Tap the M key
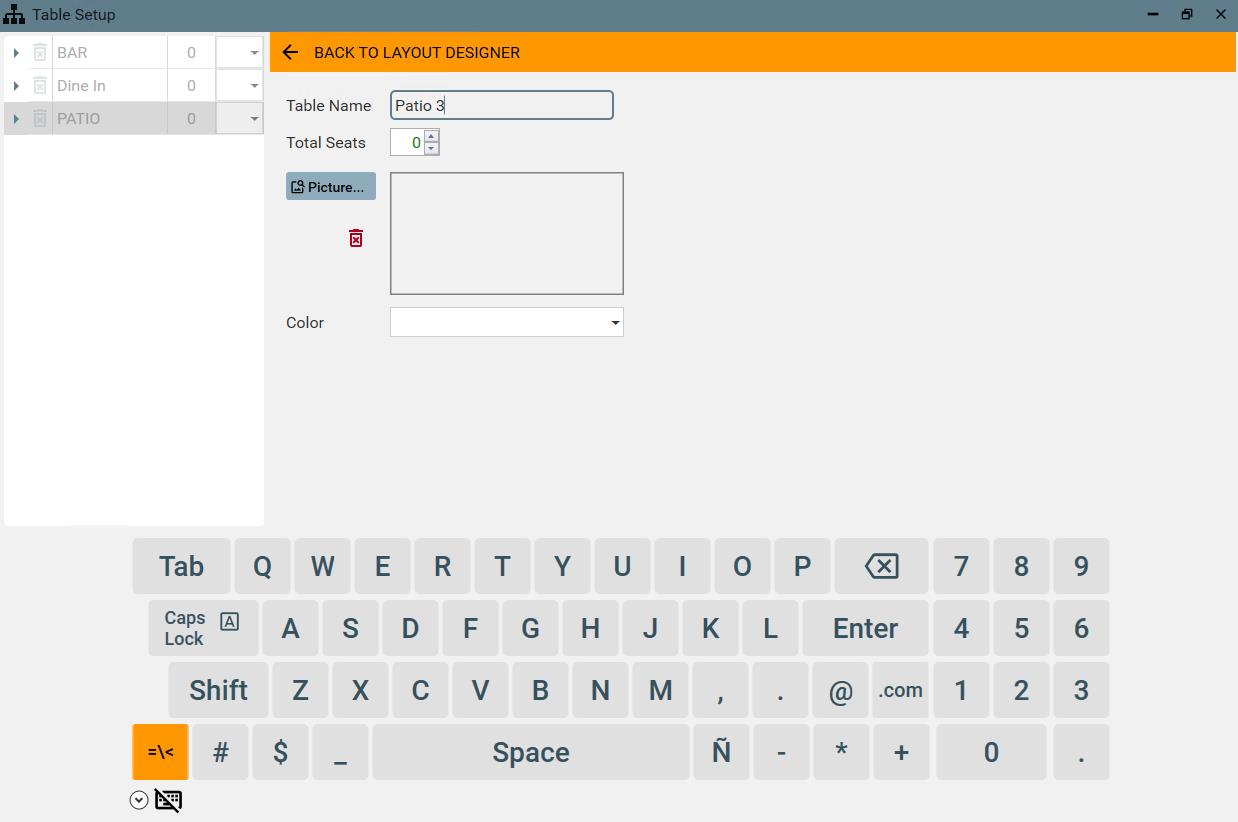 click(x=660, y=690)
